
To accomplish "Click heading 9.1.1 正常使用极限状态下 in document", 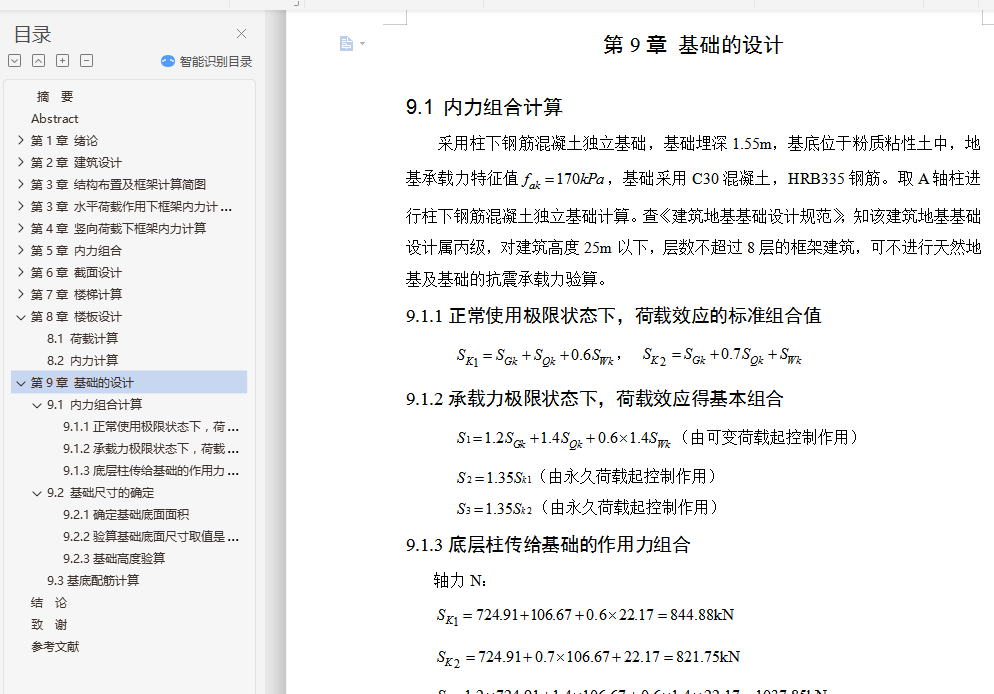I will (614, 316).
